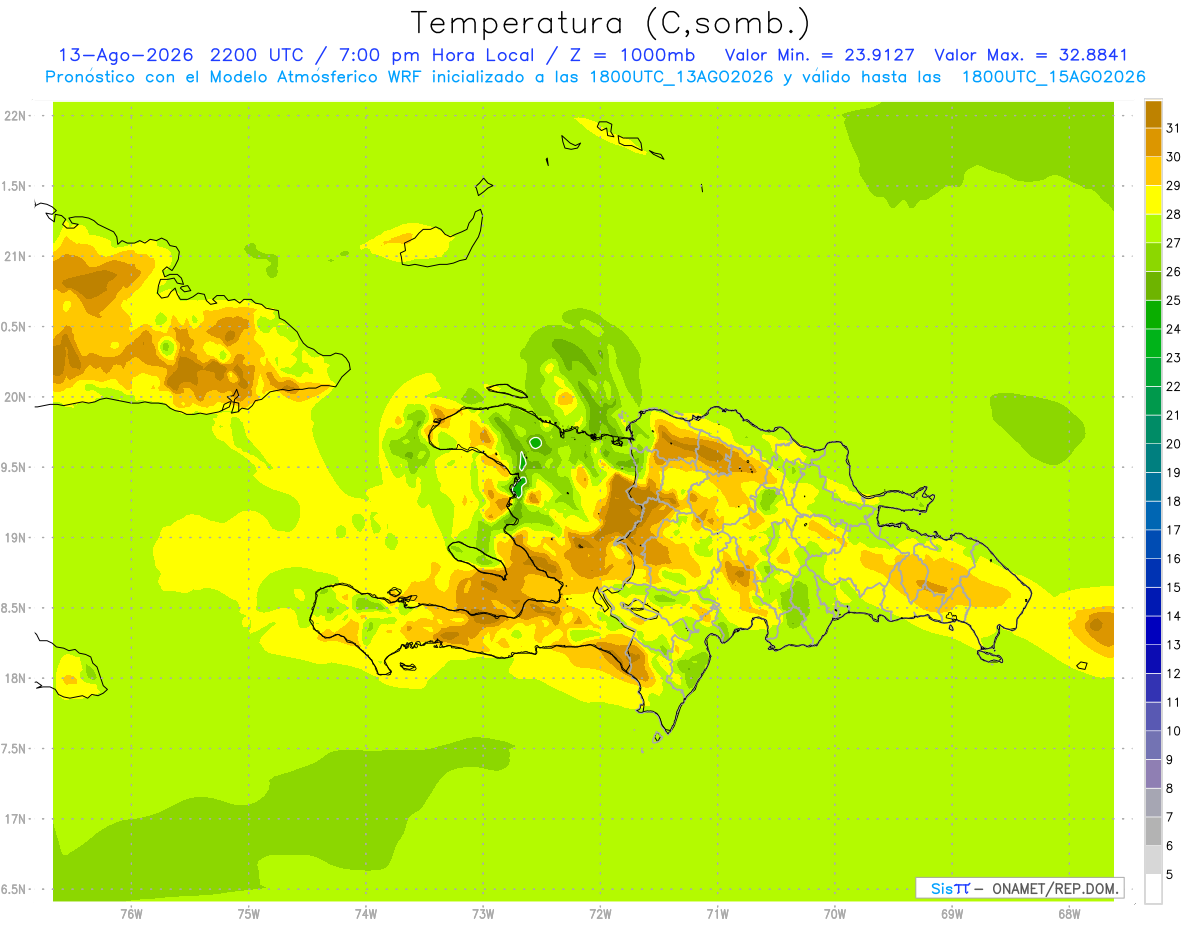Click the colorbar label "20"

(1174, 444)
